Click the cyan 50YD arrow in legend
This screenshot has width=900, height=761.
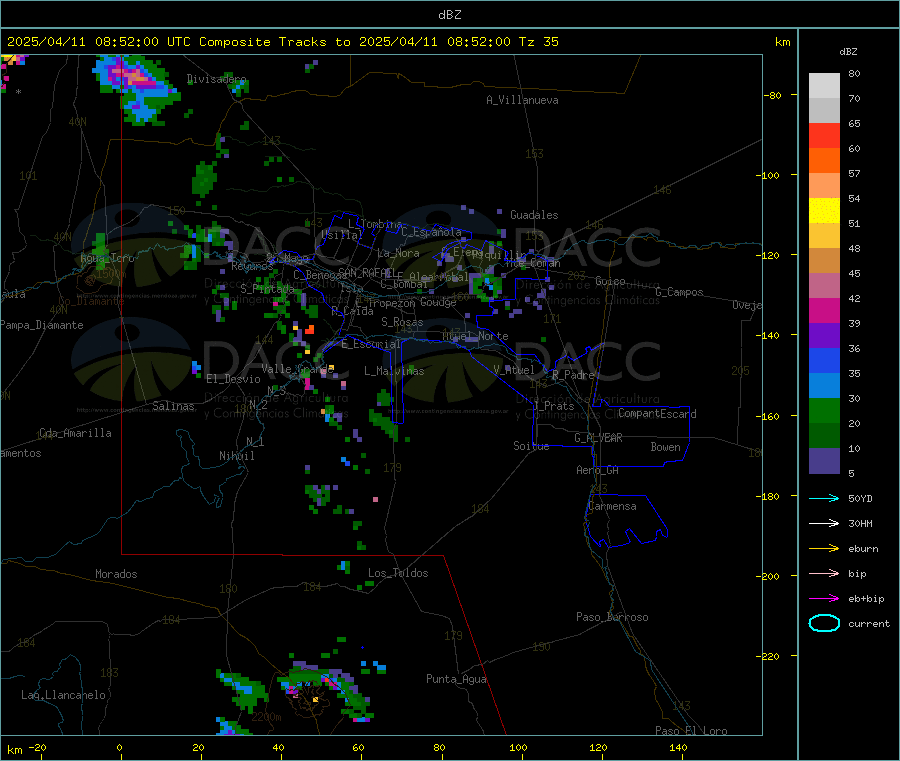coord(824,498)
